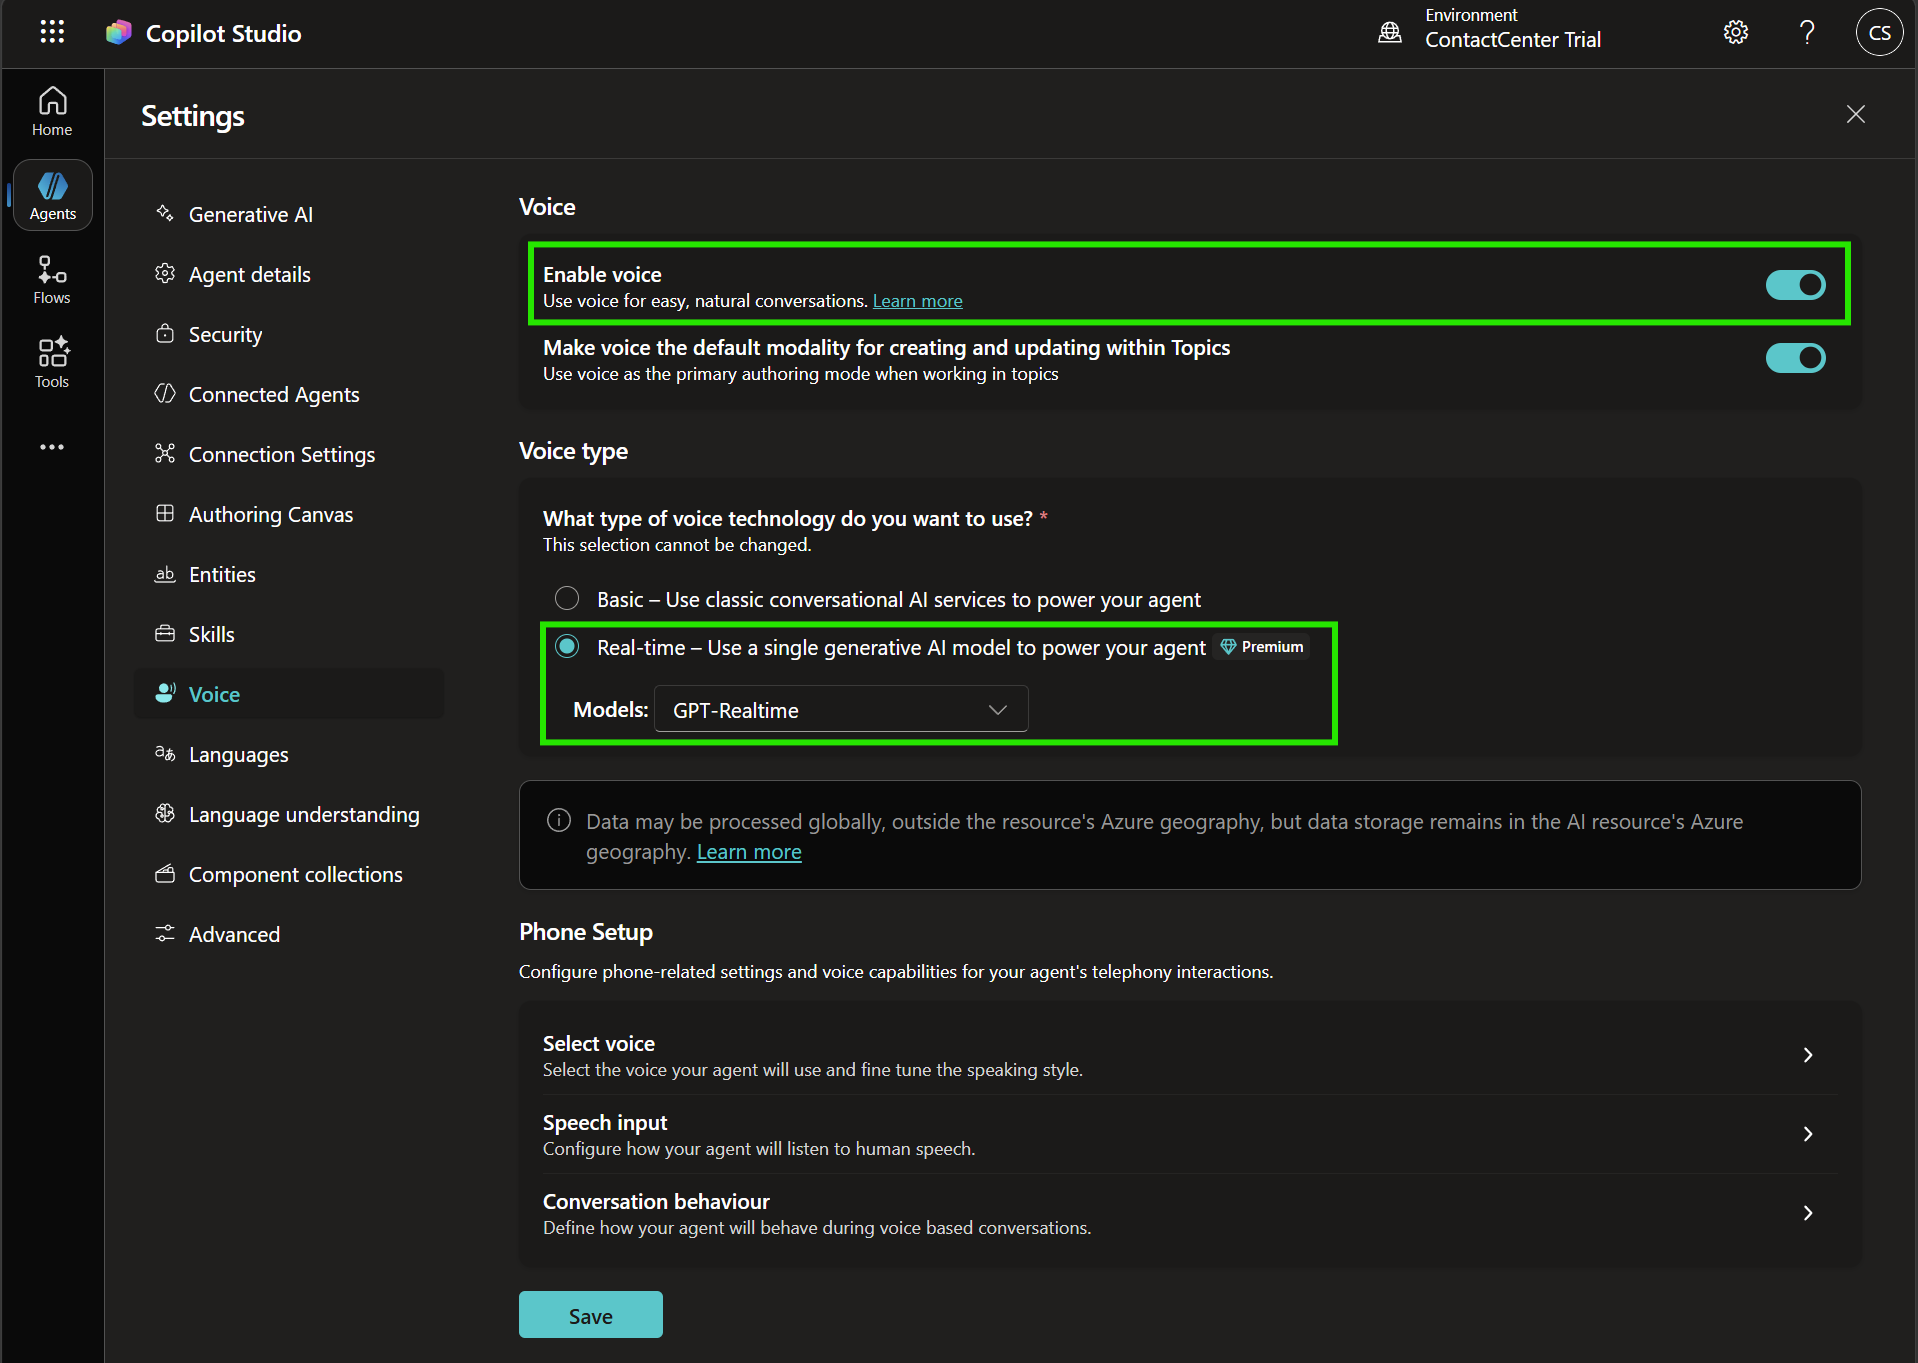Click the Voice person-speaking icon
The width and height of the screenshot is (1918, 1363).
point(165,693)
